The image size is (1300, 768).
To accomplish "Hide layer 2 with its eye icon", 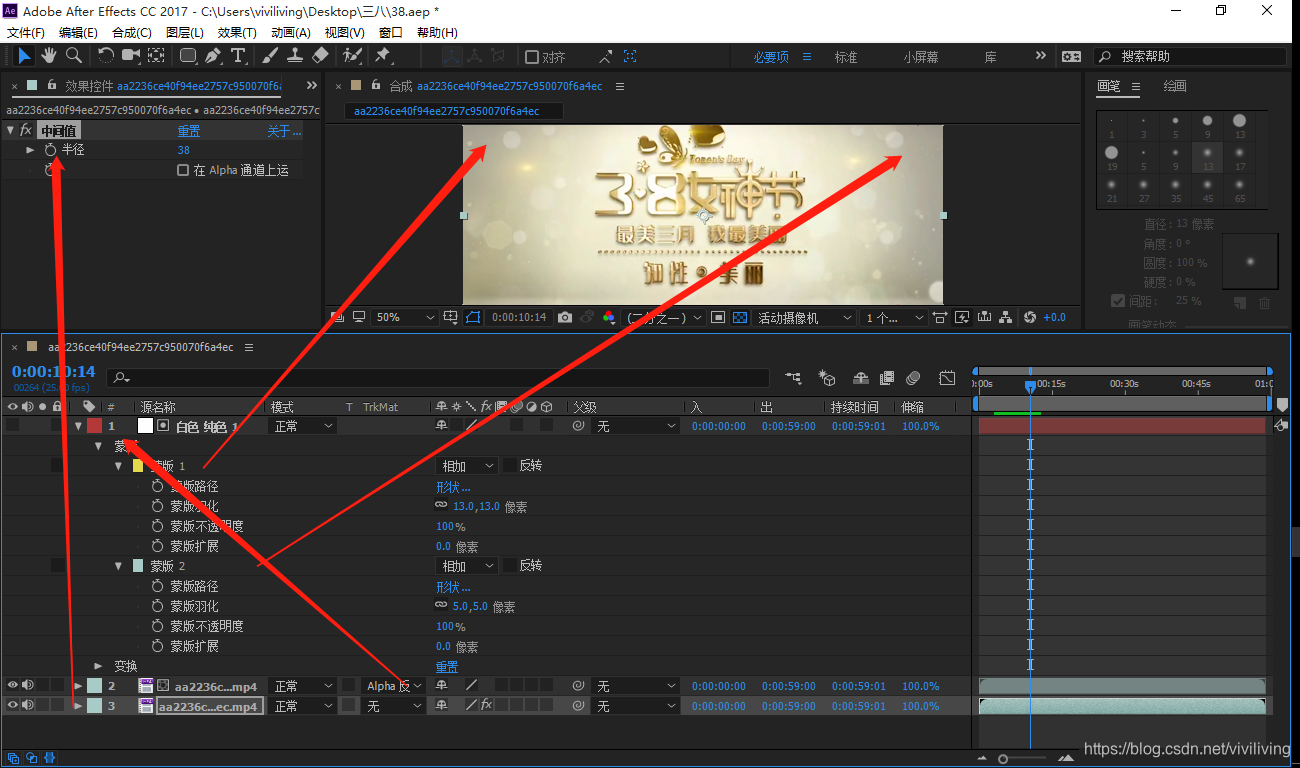I will 13,685.
